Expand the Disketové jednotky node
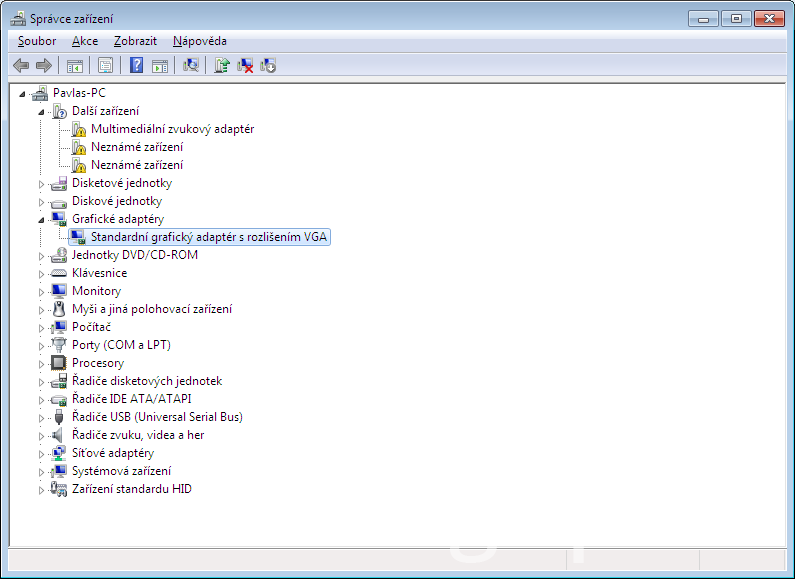 pyautogui.click(x=42, y=184)
